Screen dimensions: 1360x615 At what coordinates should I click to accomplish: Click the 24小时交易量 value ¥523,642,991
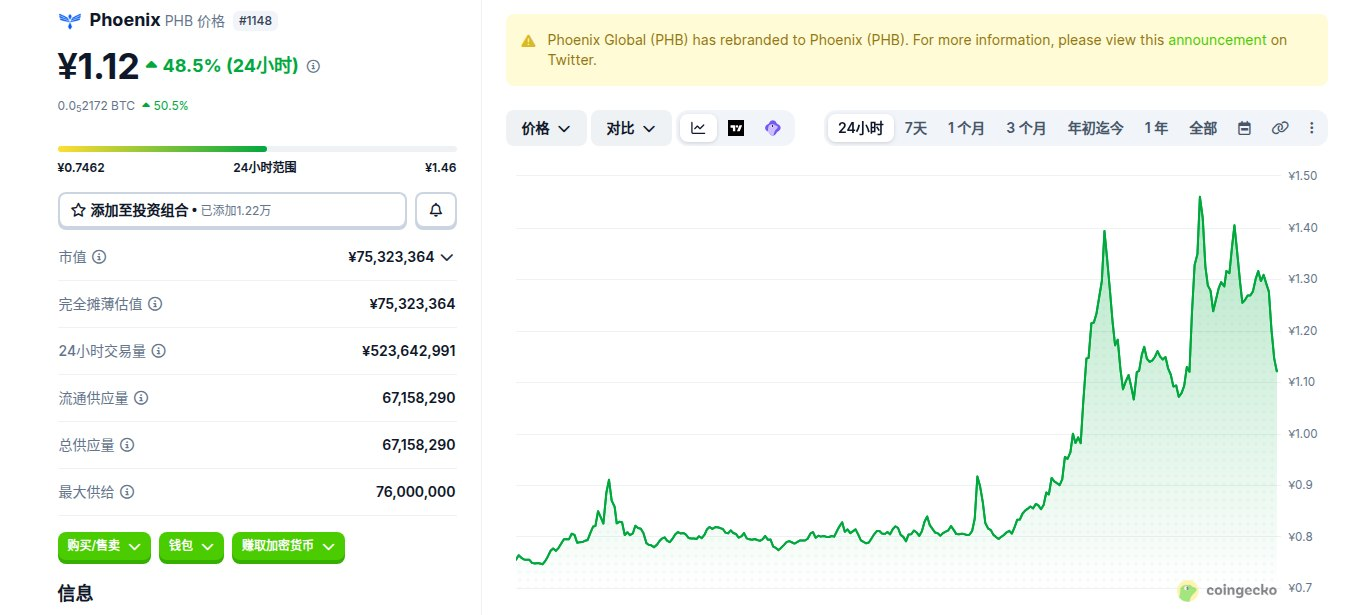(409, 351)
